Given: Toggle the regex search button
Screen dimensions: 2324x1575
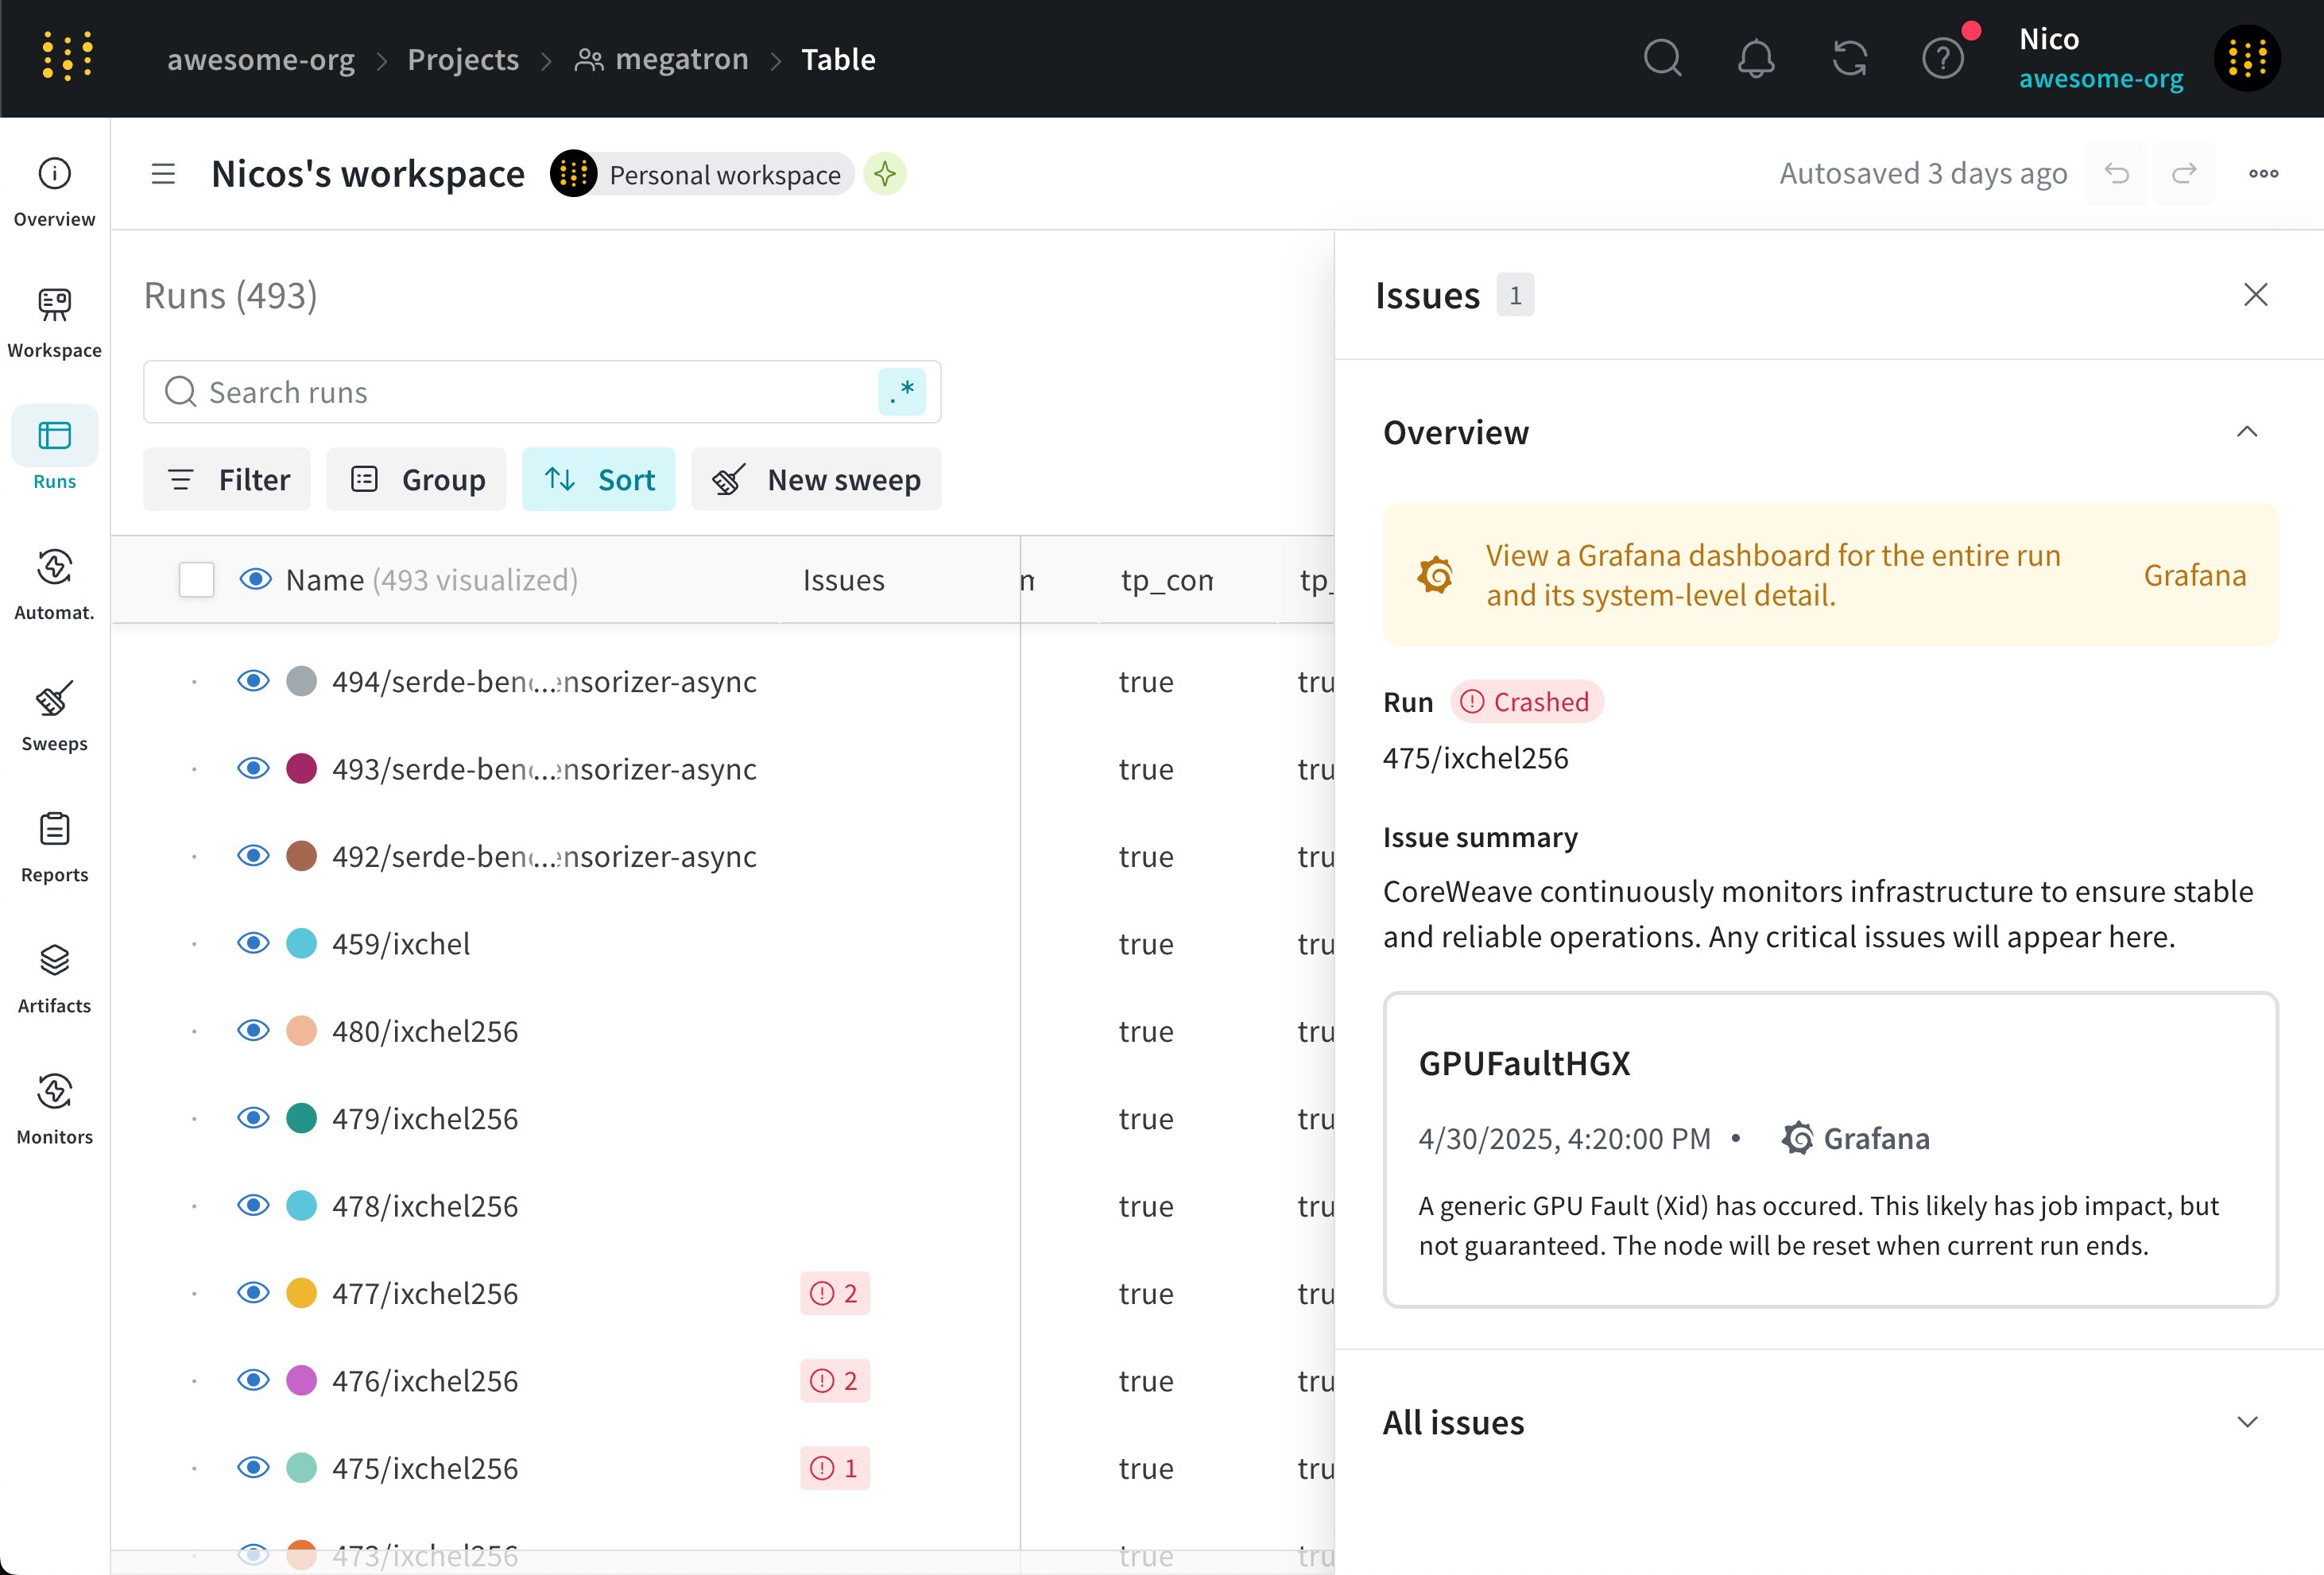Looking at the screenshot, I should (901, 392).
